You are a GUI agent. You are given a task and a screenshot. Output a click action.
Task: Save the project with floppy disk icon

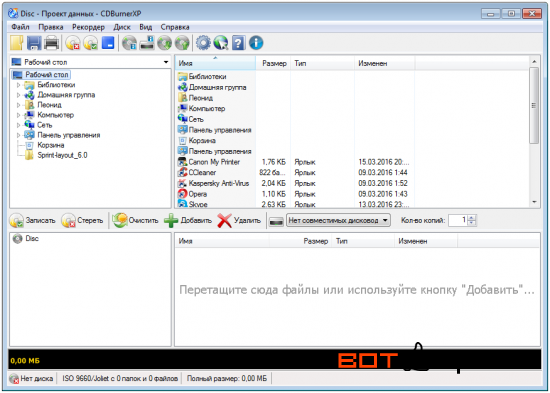point(34,43)
